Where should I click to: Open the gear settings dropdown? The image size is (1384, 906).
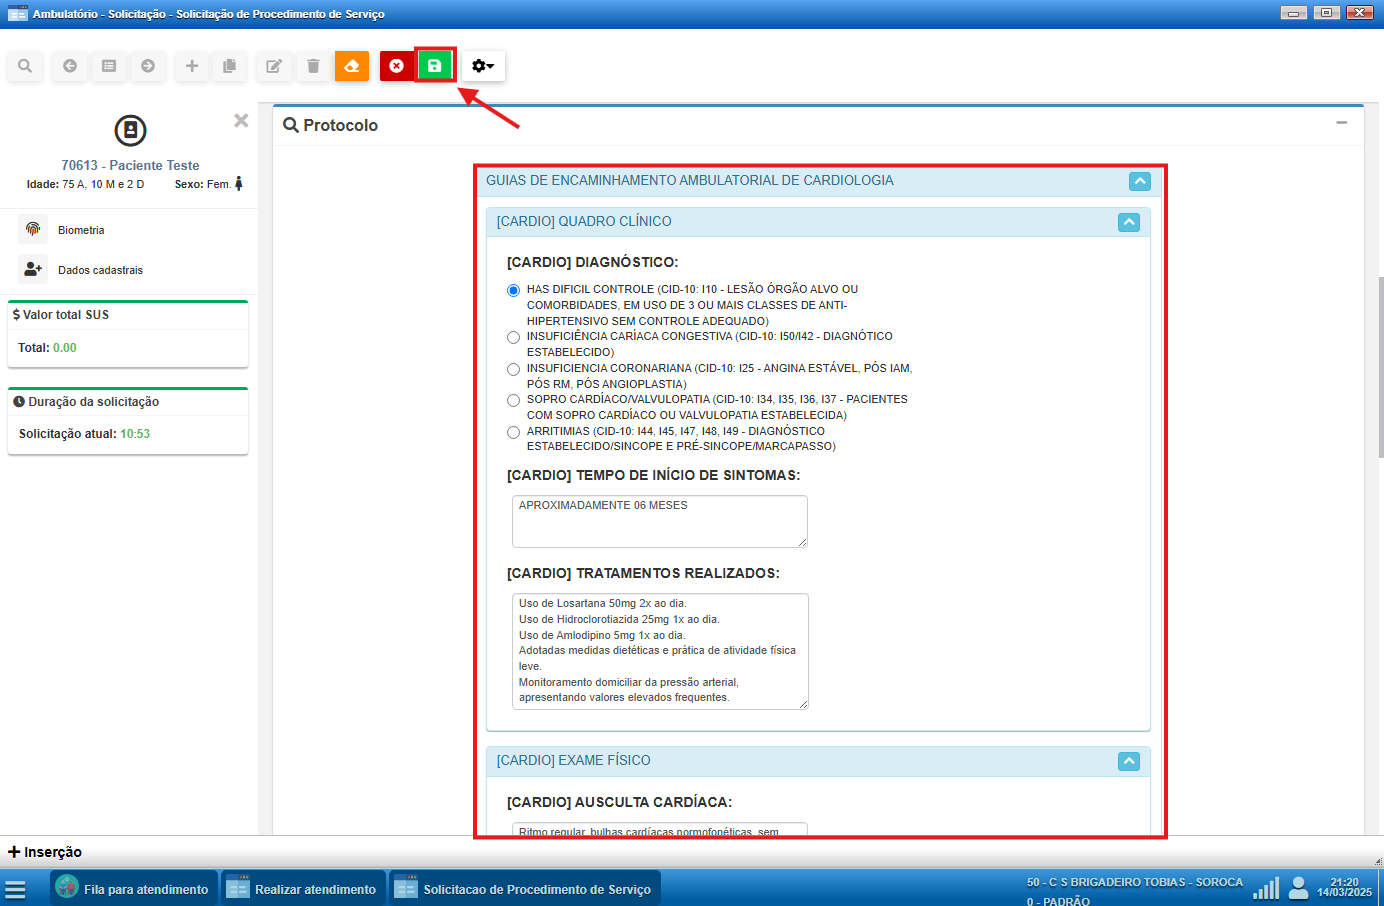coord(483,66)
